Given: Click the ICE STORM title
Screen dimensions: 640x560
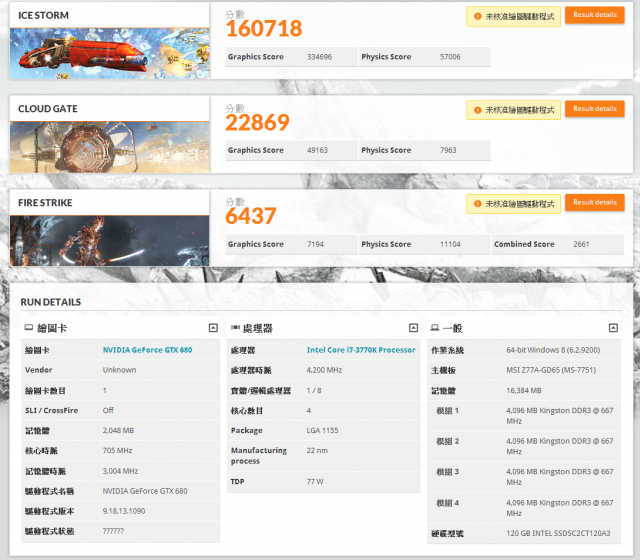Looking at the screenshot, I should 43,16.
